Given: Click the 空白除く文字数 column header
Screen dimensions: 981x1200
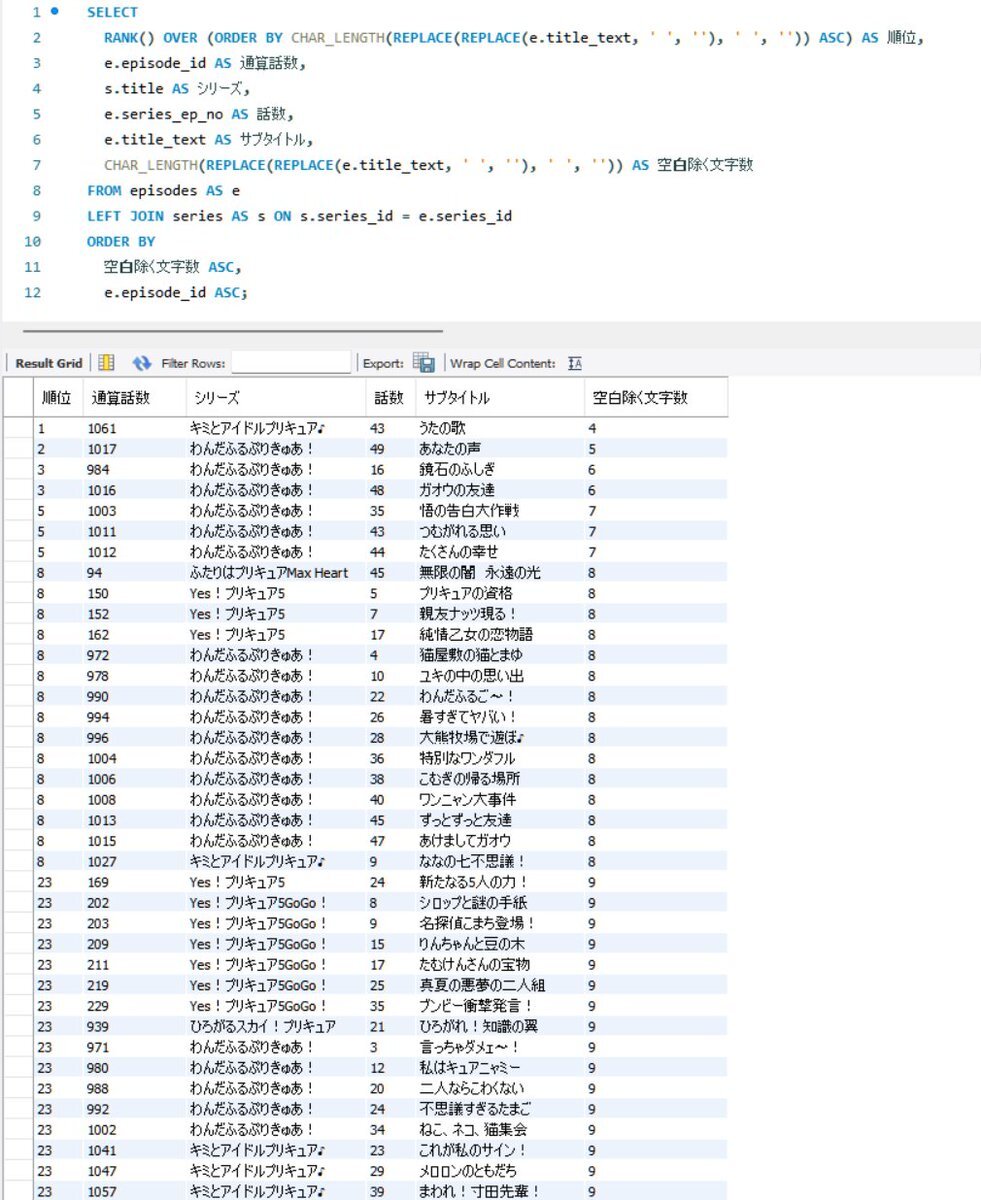Looking at the screenshot, I should tap(640, 397).
